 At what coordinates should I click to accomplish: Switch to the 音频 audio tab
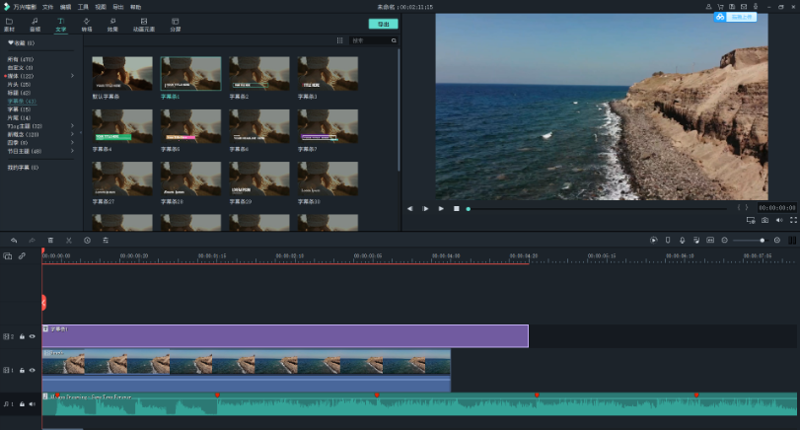[35, 24]
